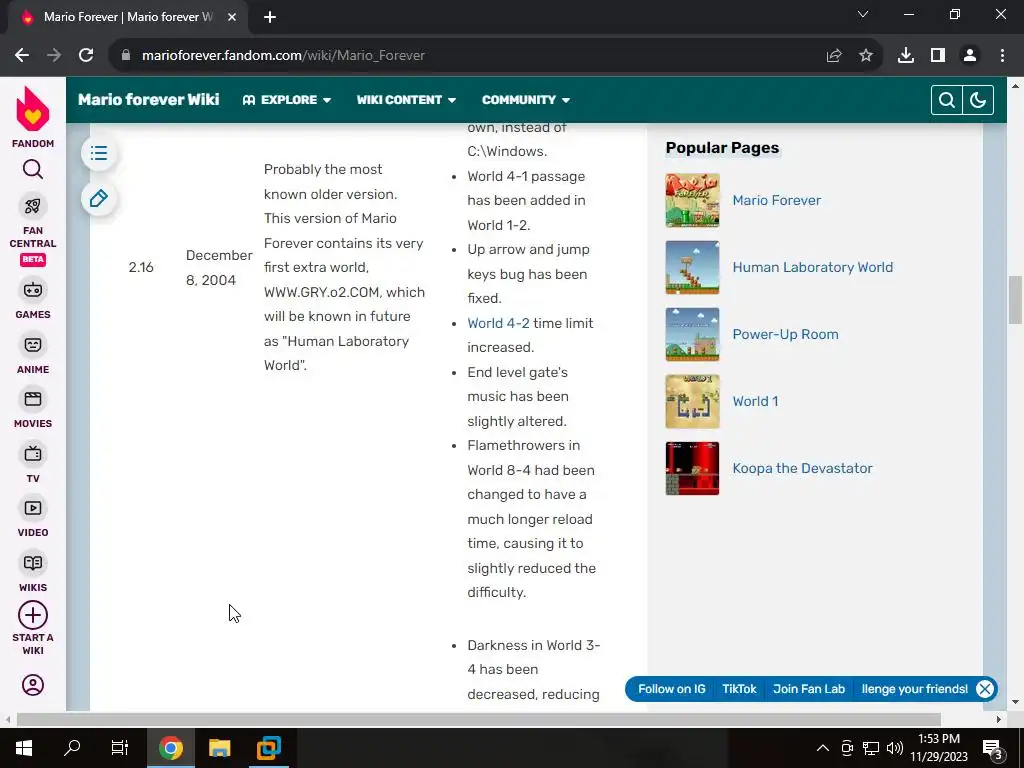Click the Mario forever Wiki title
Image resolution: width=1024 pixels, height=768 pixels.
click(149, 100)
